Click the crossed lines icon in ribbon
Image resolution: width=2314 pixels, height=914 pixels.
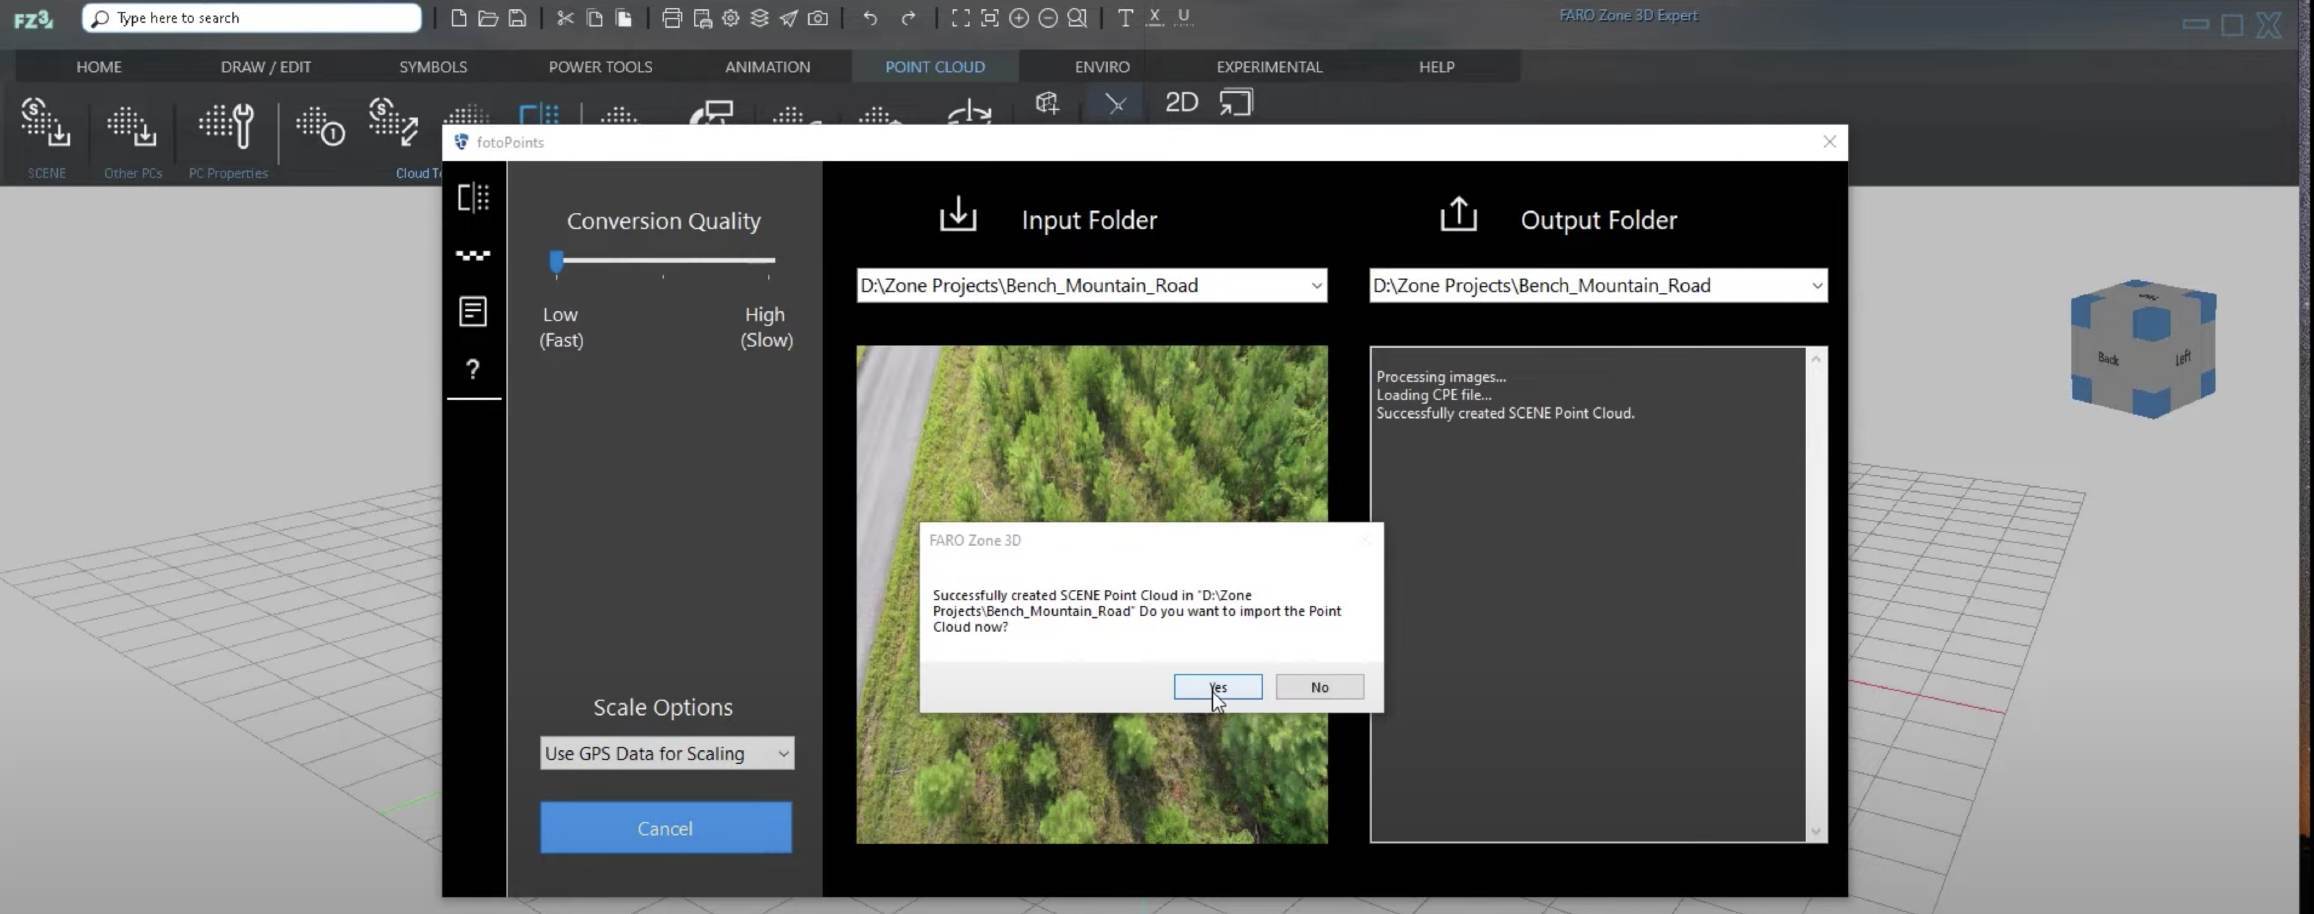coord(1116,103)
